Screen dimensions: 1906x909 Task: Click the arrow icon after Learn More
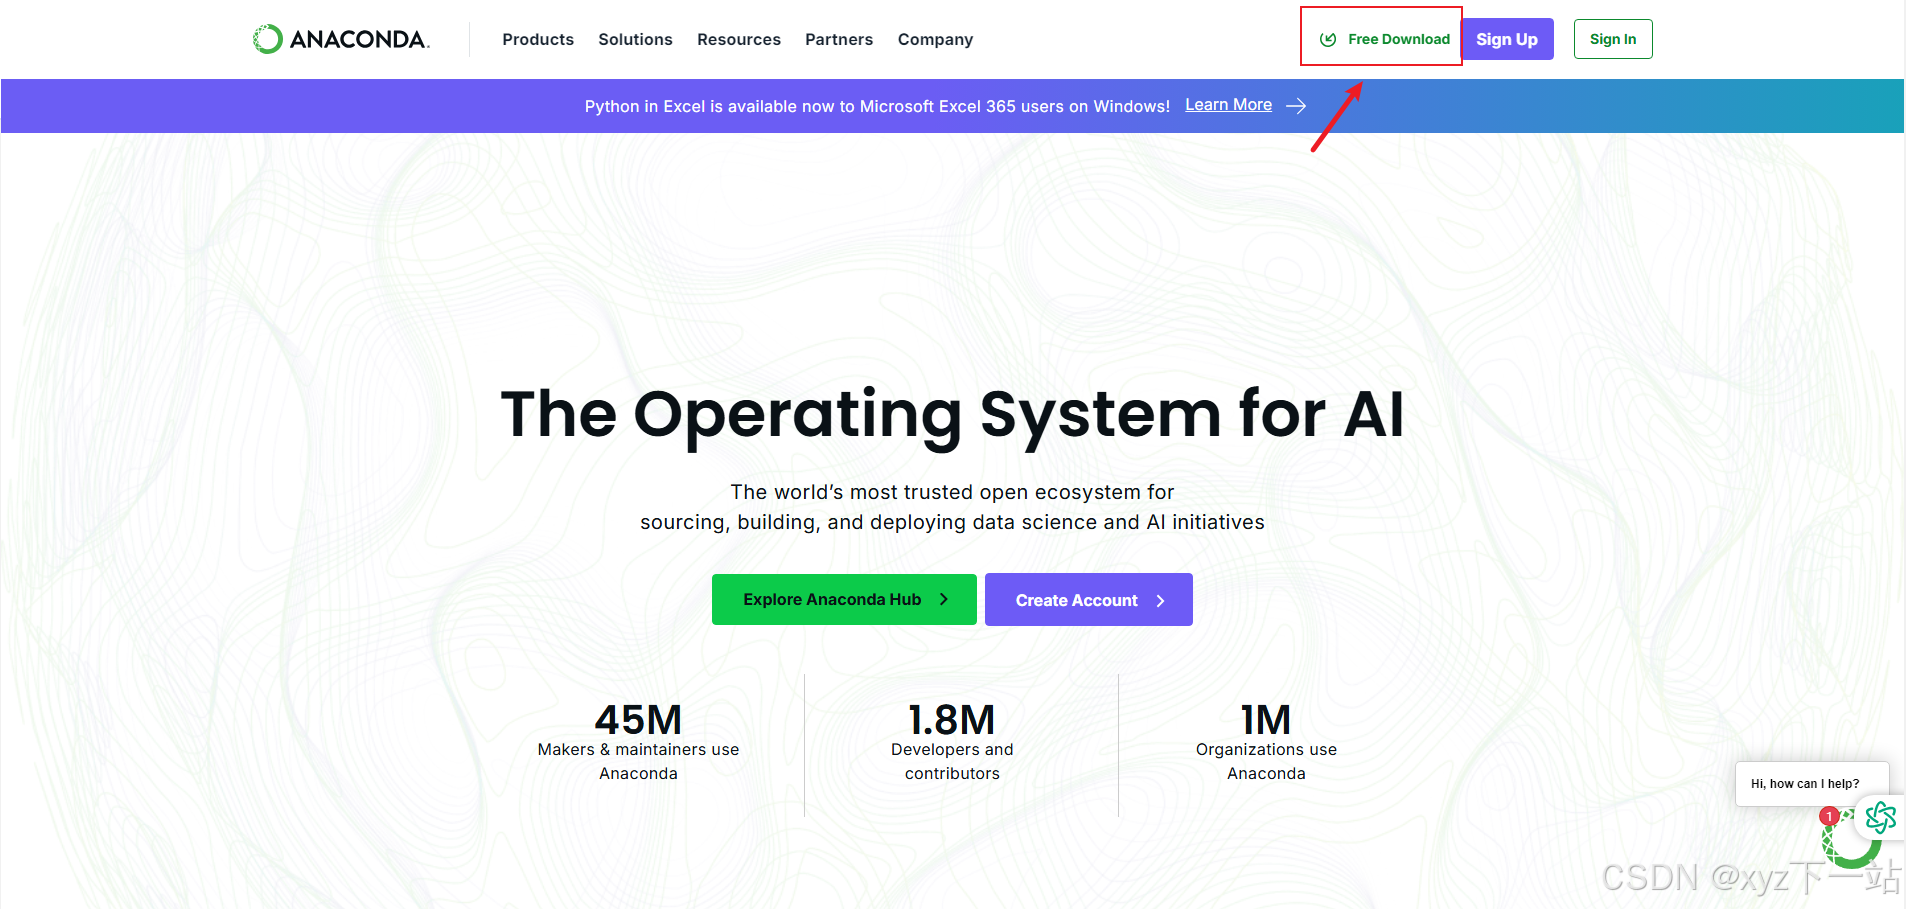point(1296,106)
